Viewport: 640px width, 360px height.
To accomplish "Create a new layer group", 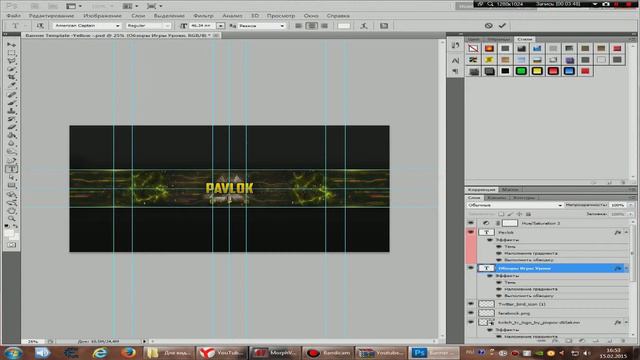I will [596, 340].
